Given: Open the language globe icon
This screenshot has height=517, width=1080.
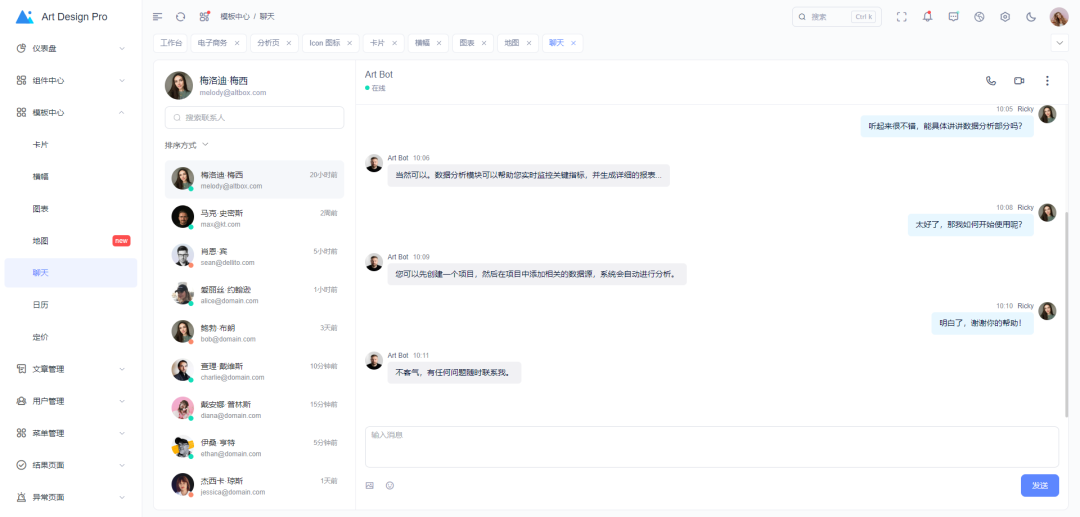Looking at the screenshot, I should pos(979,17).
